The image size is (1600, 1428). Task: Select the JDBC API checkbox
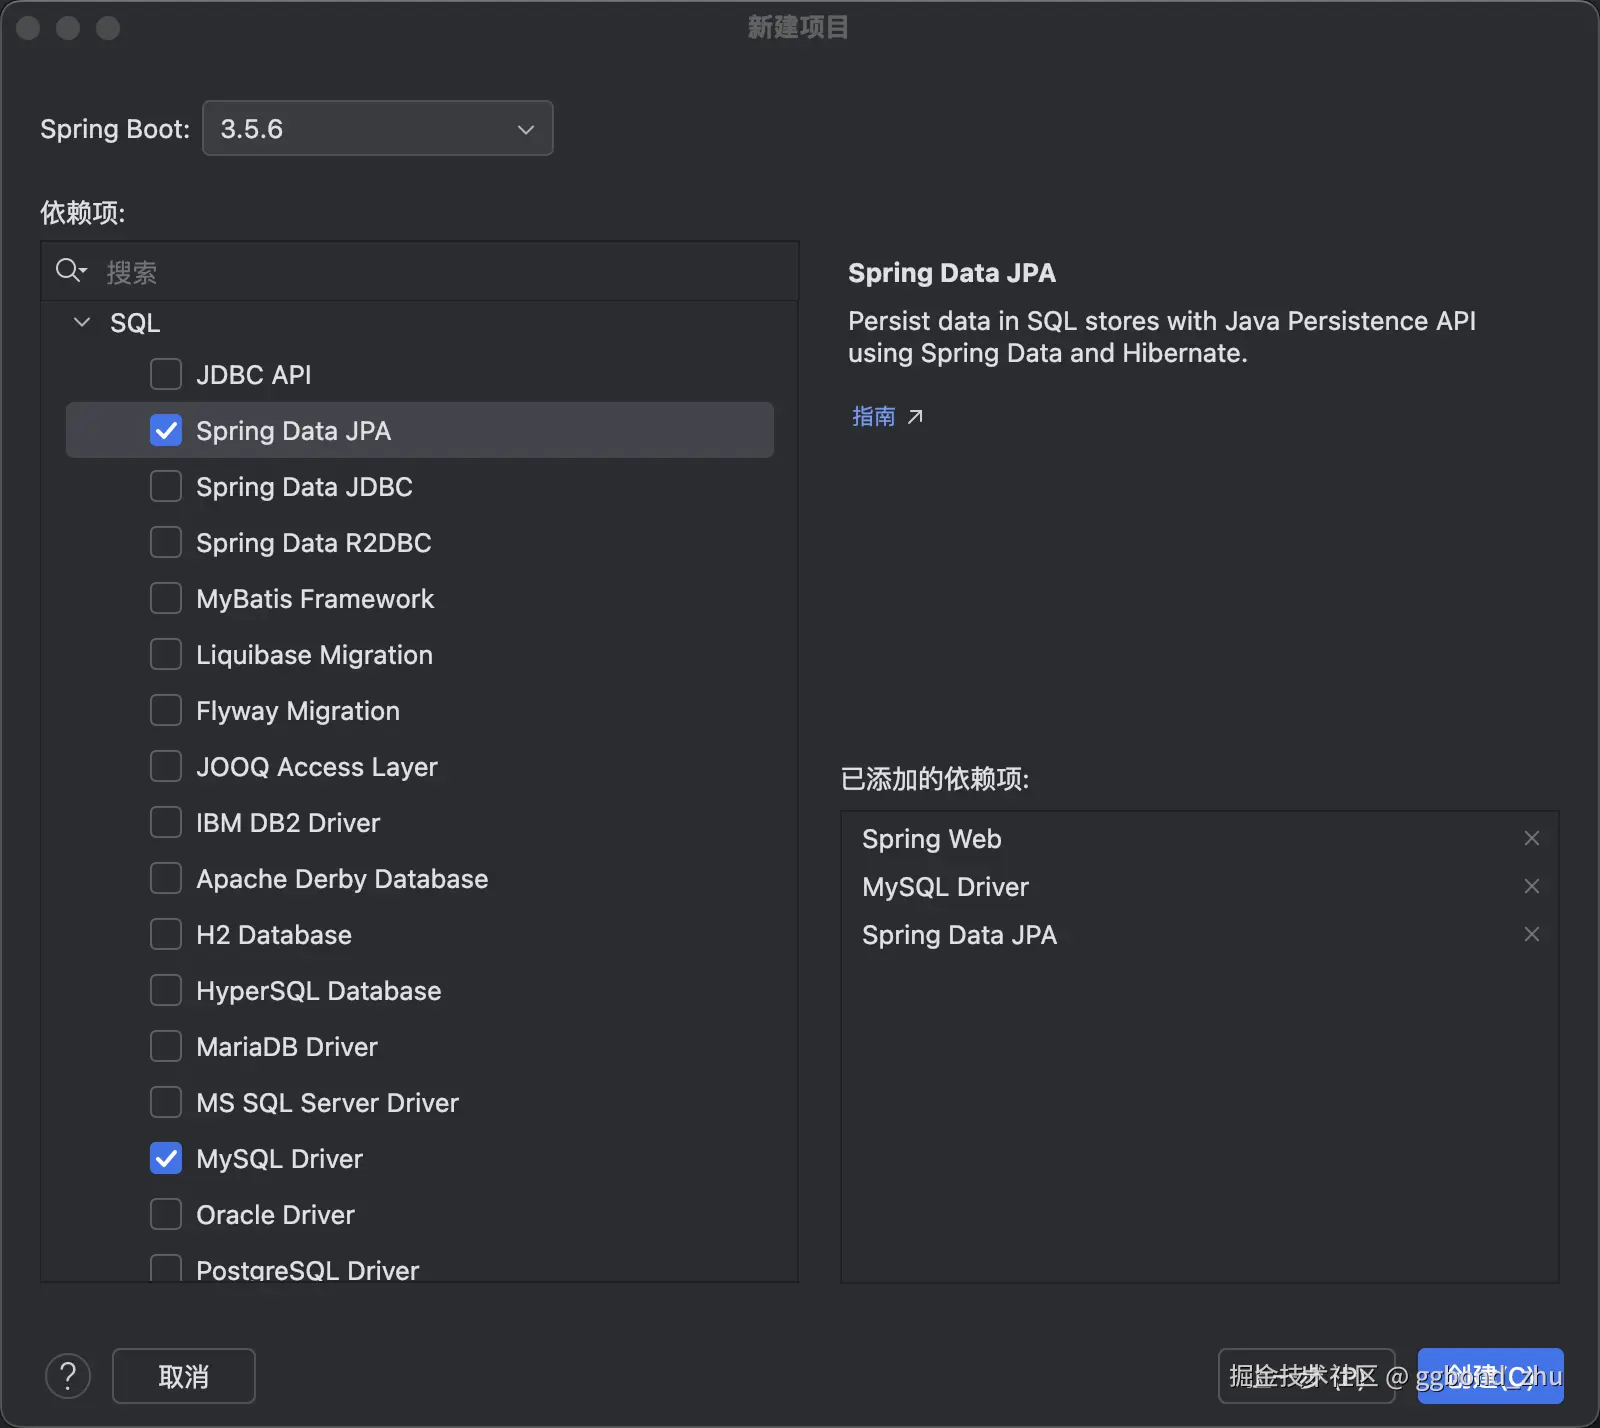coord(166,375)
